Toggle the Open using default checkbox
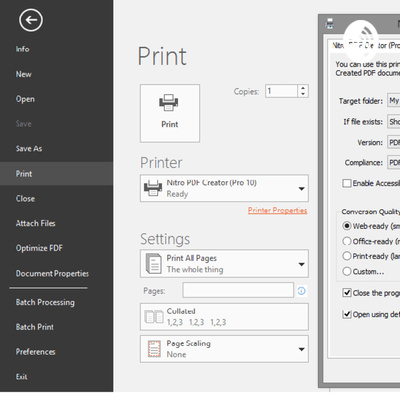The width and height of the screenshot is (400, 400). (347, 314)
